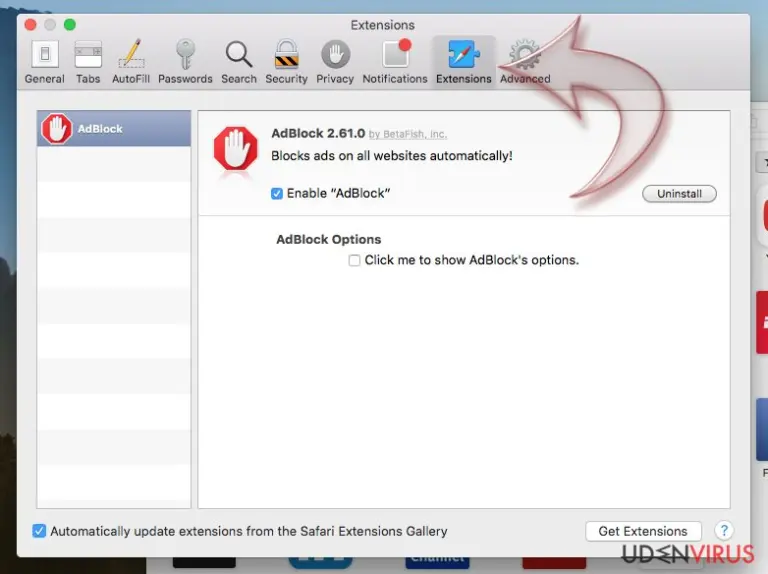Click the AdBlock 2.61.0 title text
The height and width of the screenshot is (574, 768).
coord(318,133)
